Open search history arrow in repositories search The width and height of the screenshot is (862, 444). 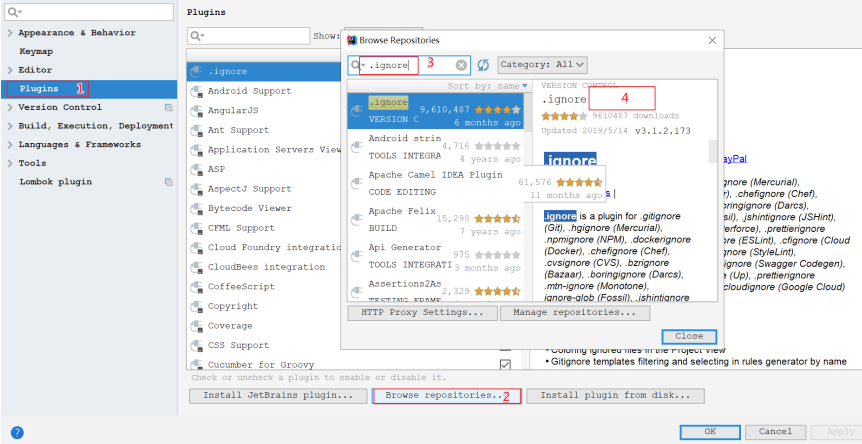[363, 65]
